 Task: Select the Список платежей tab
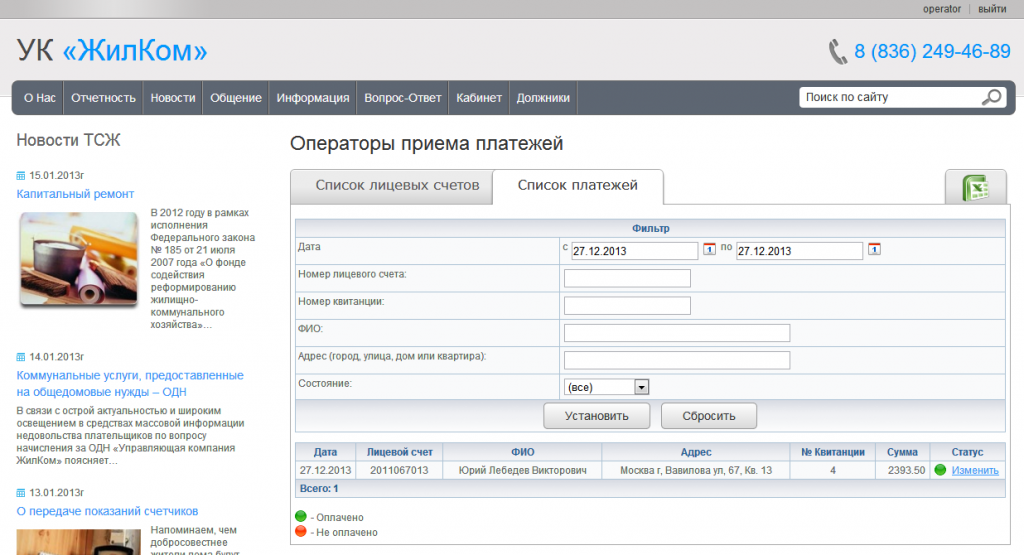(x=577, y=186)
